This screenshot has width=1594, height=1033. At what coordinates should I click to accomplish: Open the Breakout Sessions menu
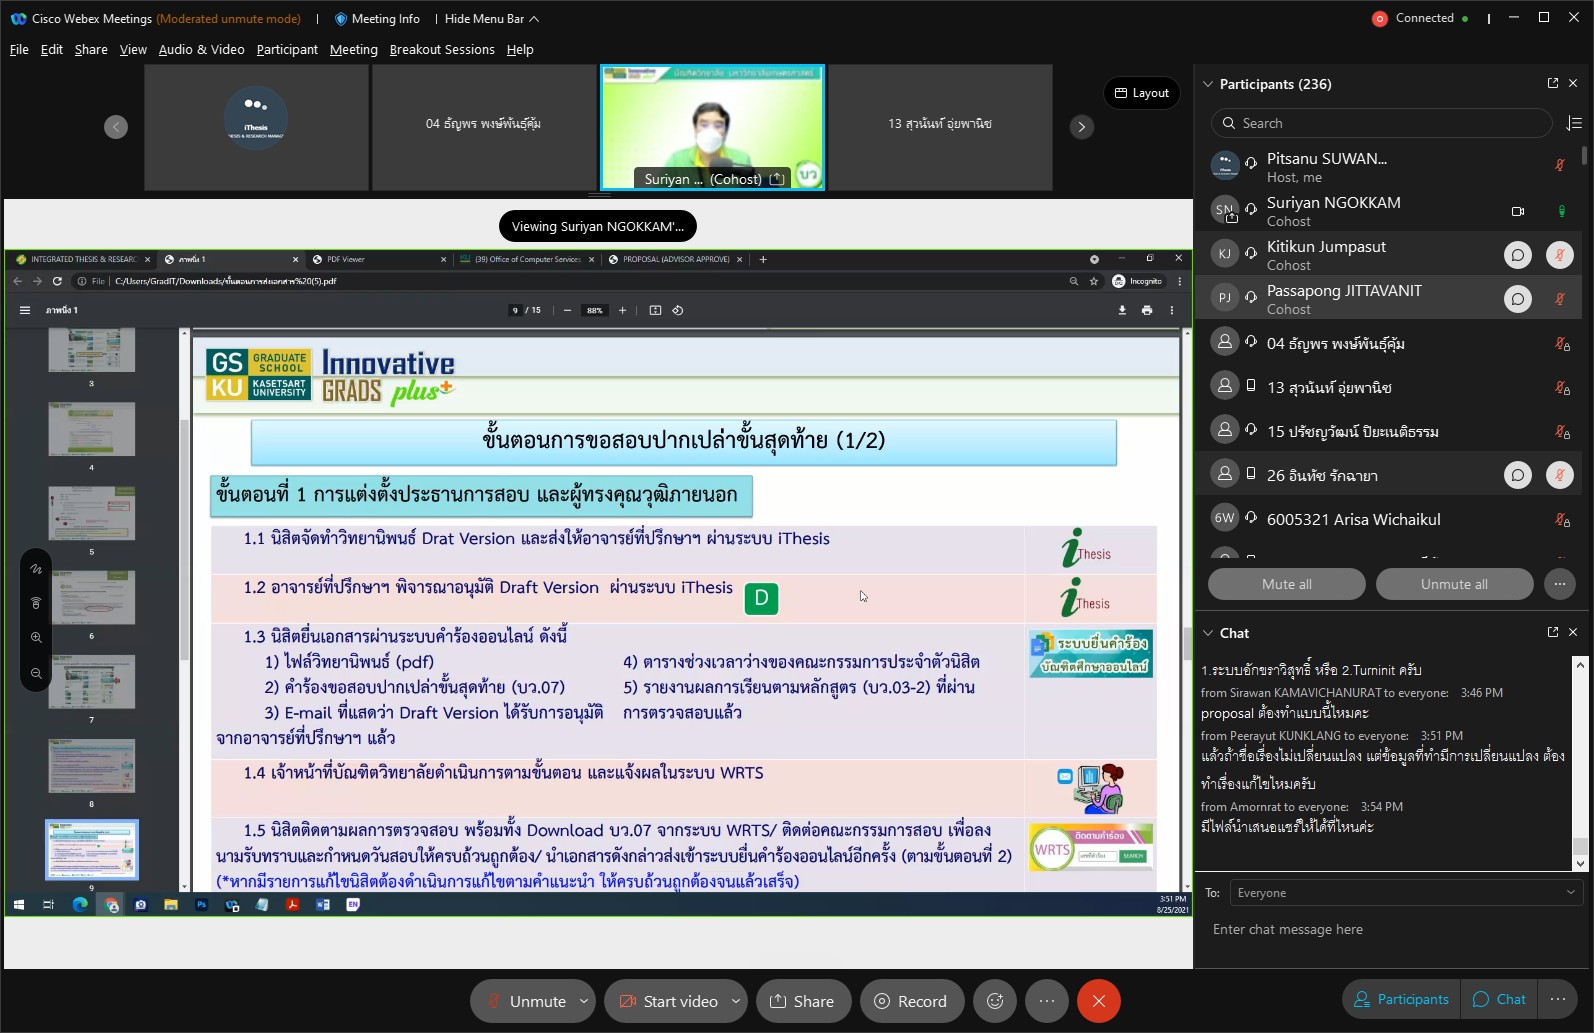point(441,49)
